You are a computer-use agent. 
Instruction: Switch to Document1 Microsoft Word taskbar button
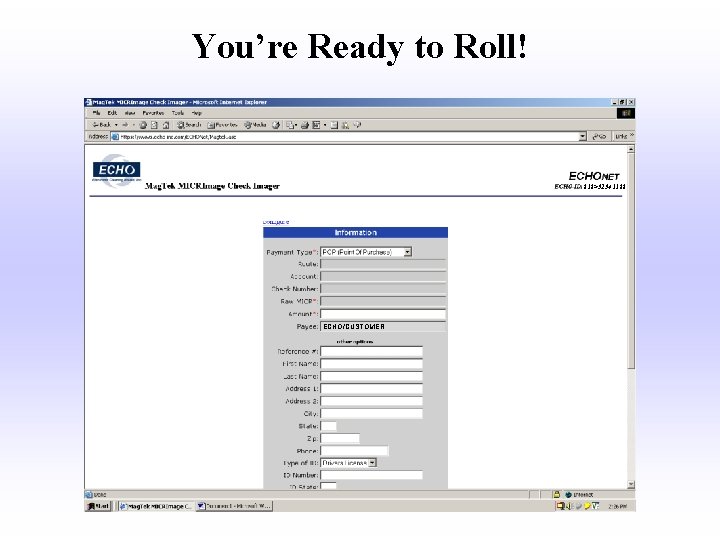[234, 506]
